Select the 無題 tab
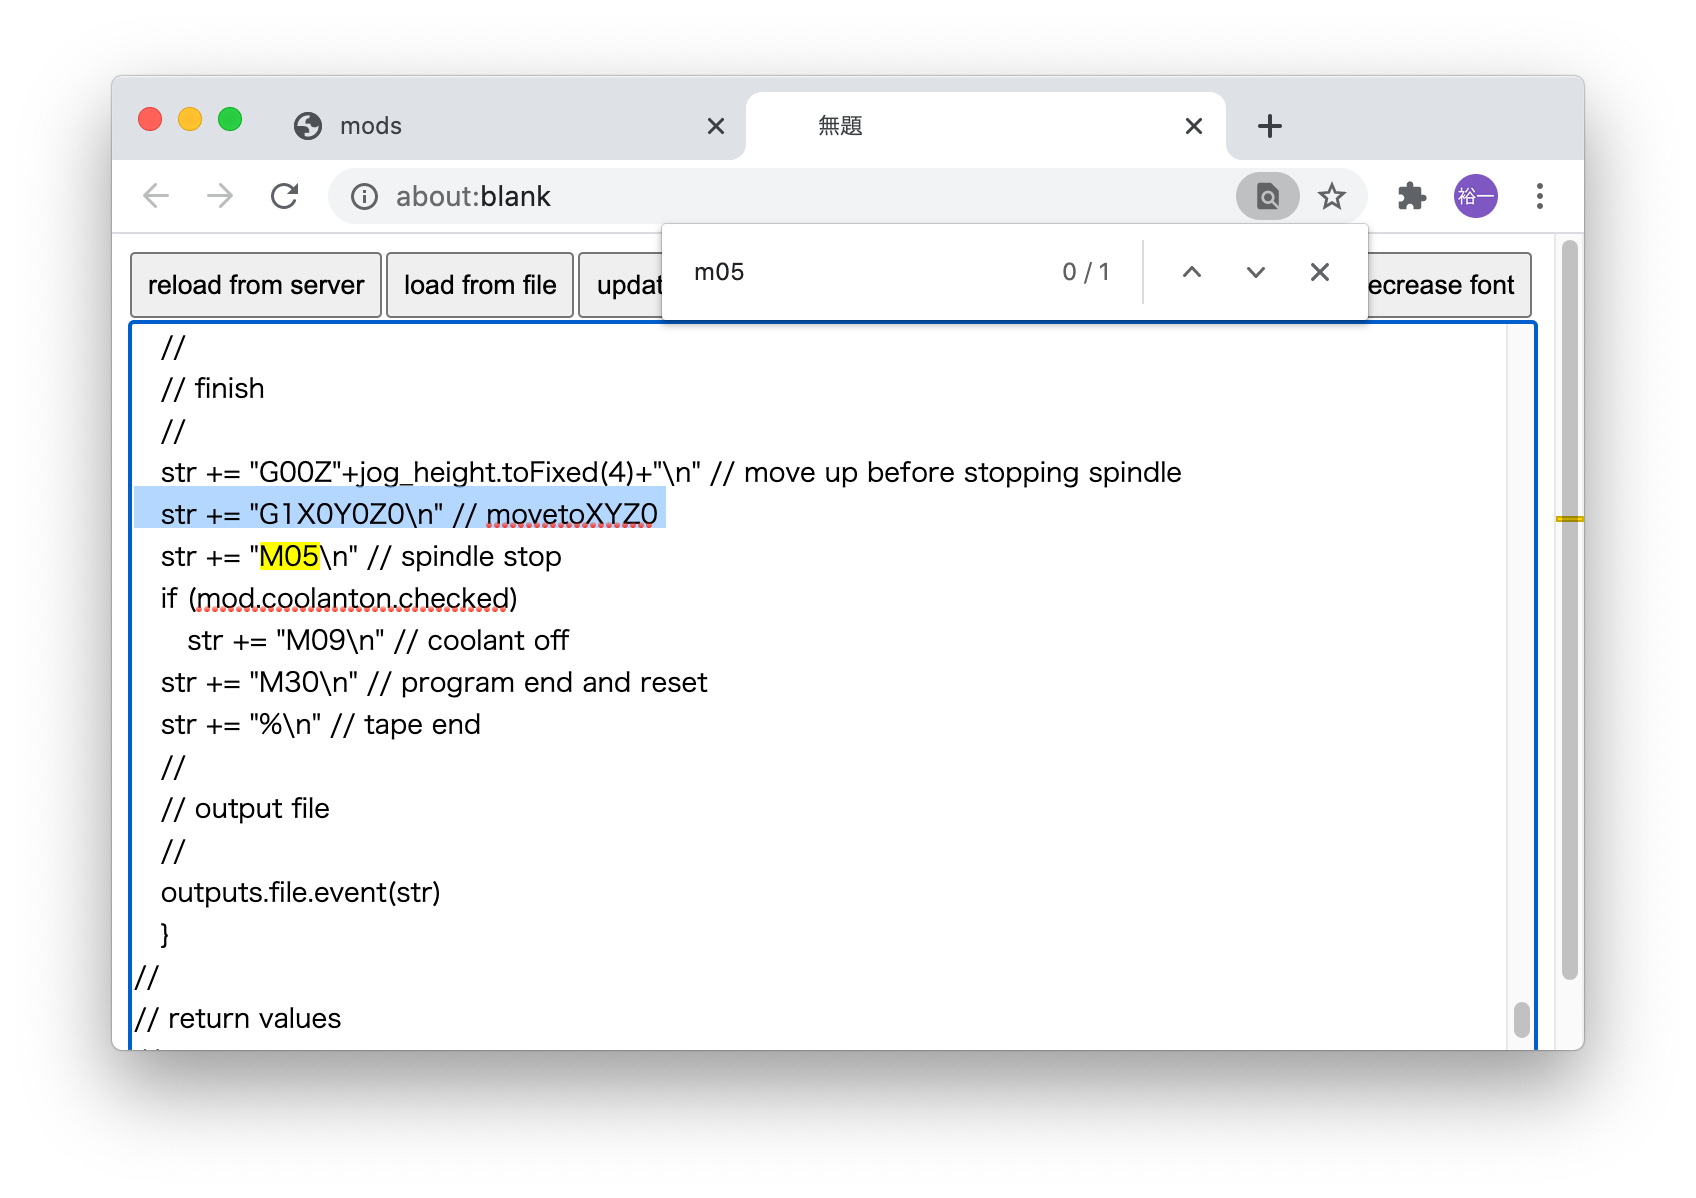This screenshot has height=1198, width=1696. click(985, 126)
